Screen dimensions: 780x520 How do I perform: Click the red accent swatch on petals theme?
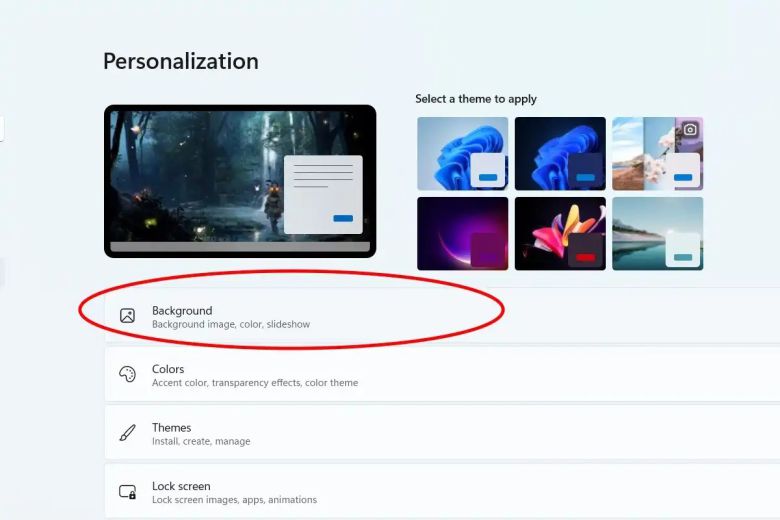click(585, 257)
